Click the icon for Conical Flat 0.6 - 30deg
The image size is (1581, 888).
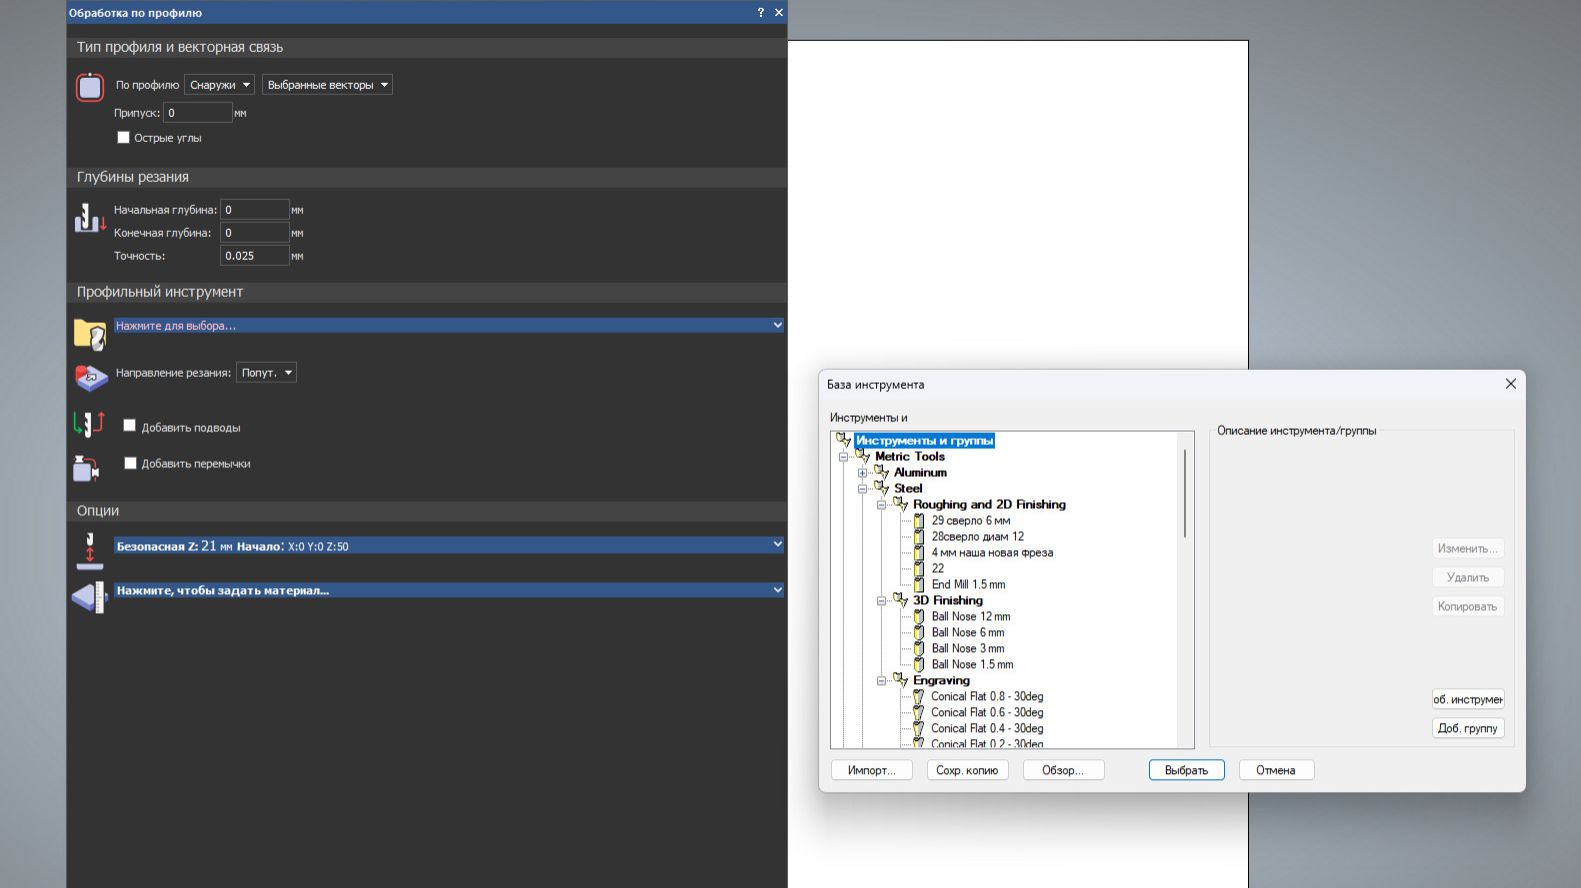pyautogui.click(x=919, y=712)
